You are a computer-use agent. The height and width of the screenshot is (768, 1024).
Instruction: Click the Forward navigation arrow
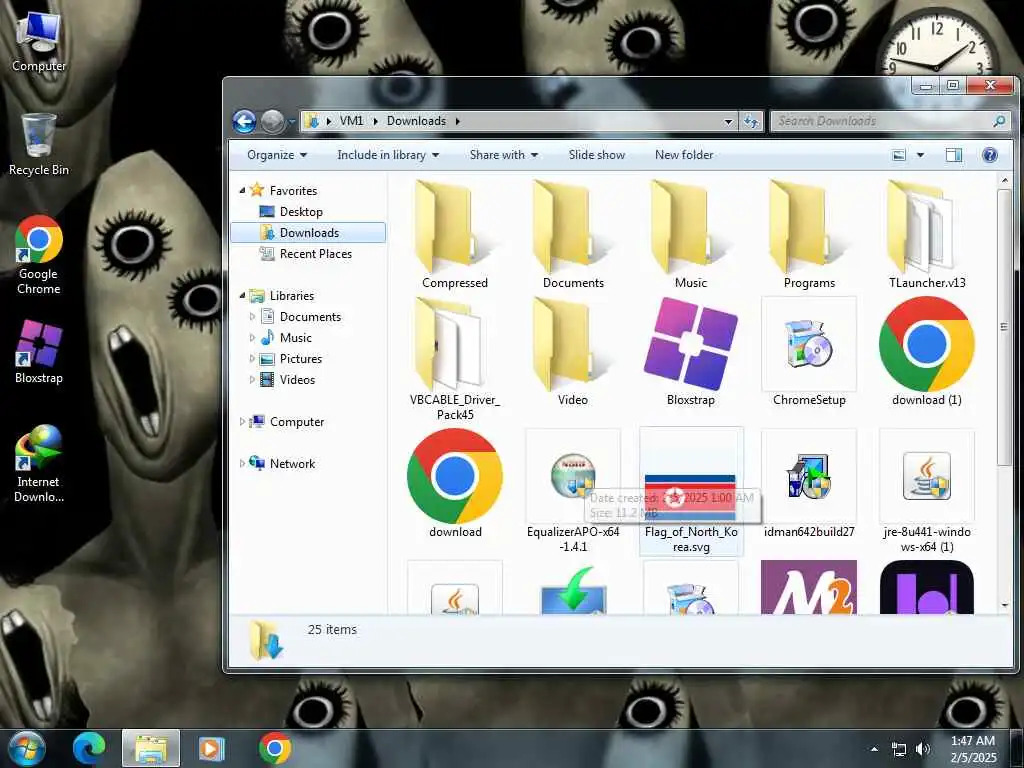point(272,121)
